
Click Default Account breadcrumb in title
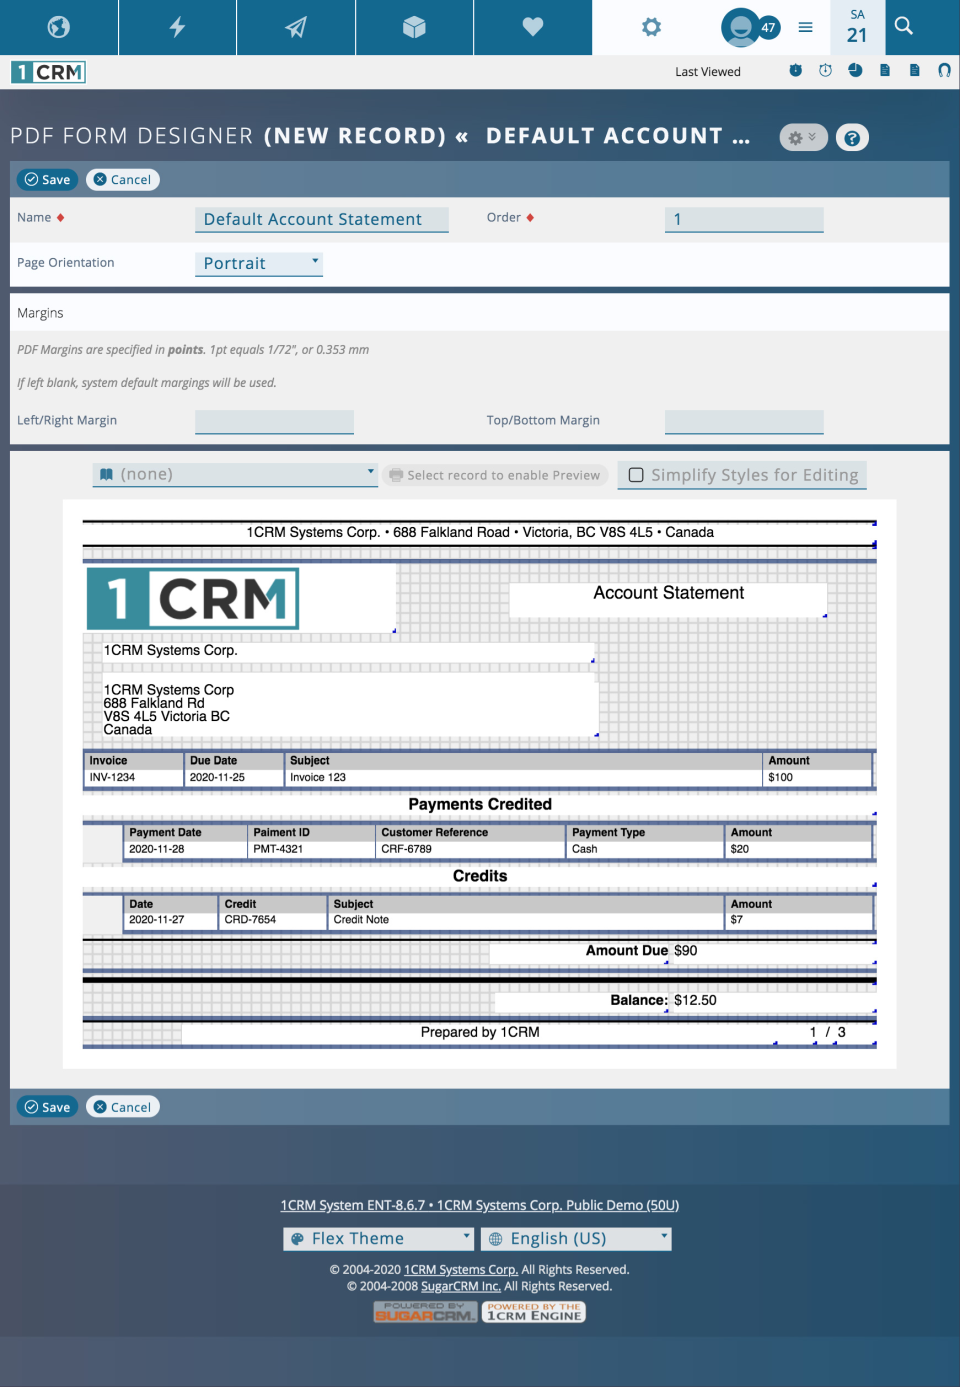(617, 137)
